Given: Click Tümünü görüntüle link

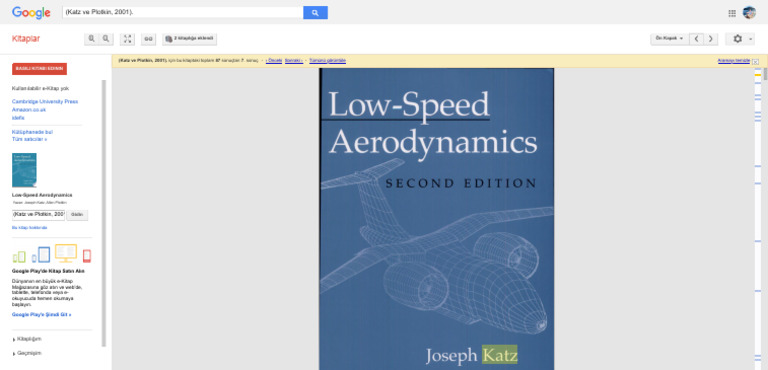Looking at the screenshot, I should [328, 61].
